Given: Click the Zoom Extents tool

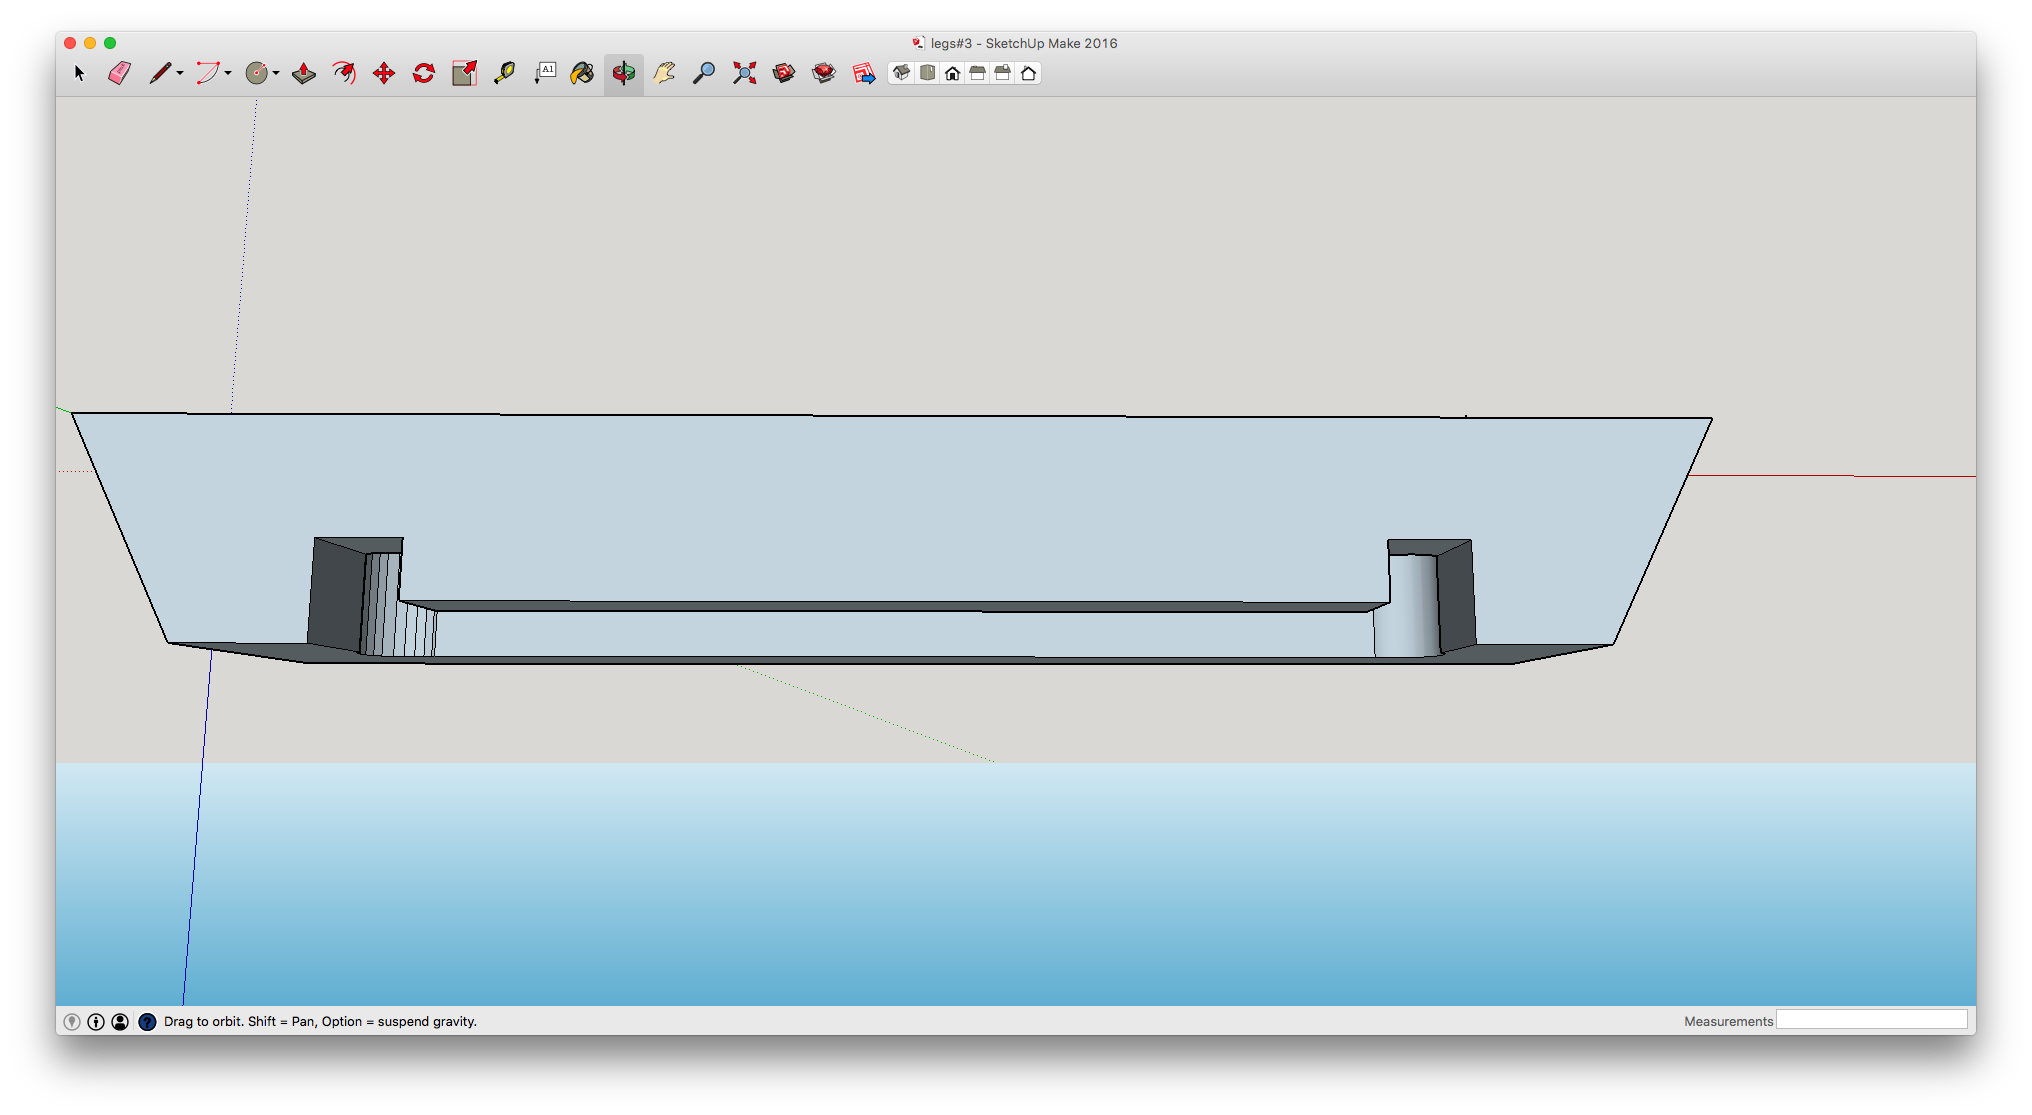Looking at the screenshot, I should point(744,73).
